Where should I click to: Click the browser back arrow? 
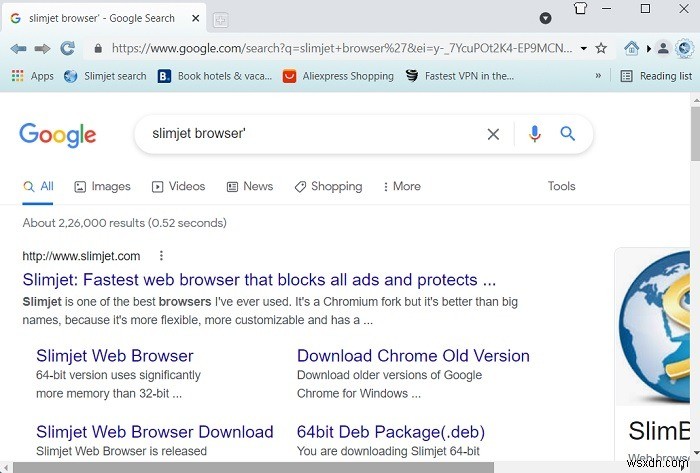point(18,48)
